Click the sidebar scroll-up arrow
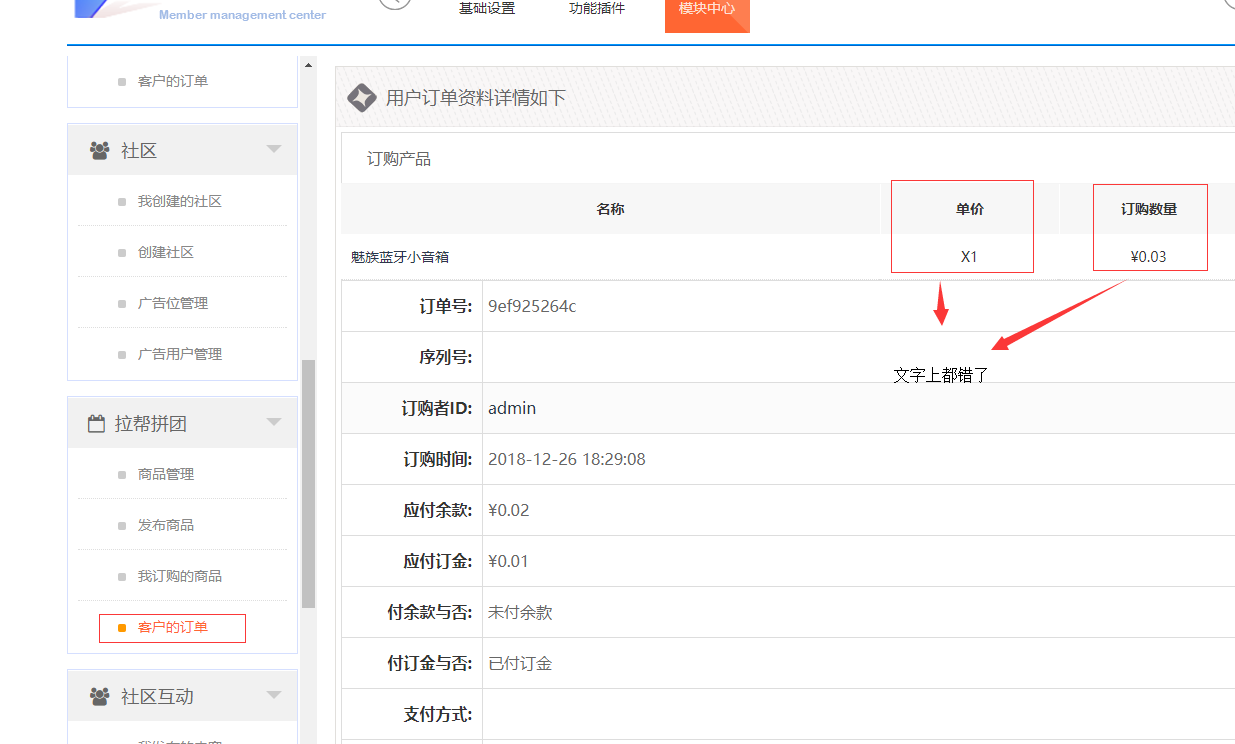Screen dimensions: 1235x744 [x=308, y=66]
